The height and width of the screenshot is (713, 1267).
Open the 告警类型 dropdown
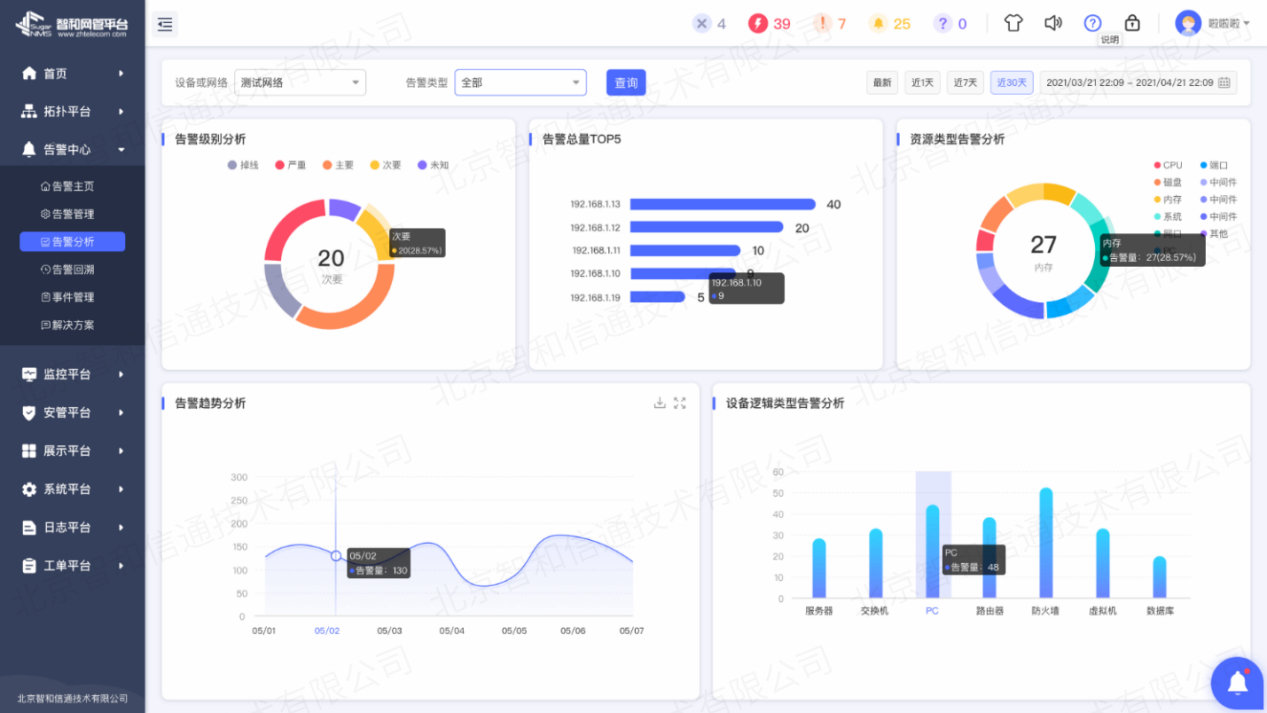tap(520, 83)
